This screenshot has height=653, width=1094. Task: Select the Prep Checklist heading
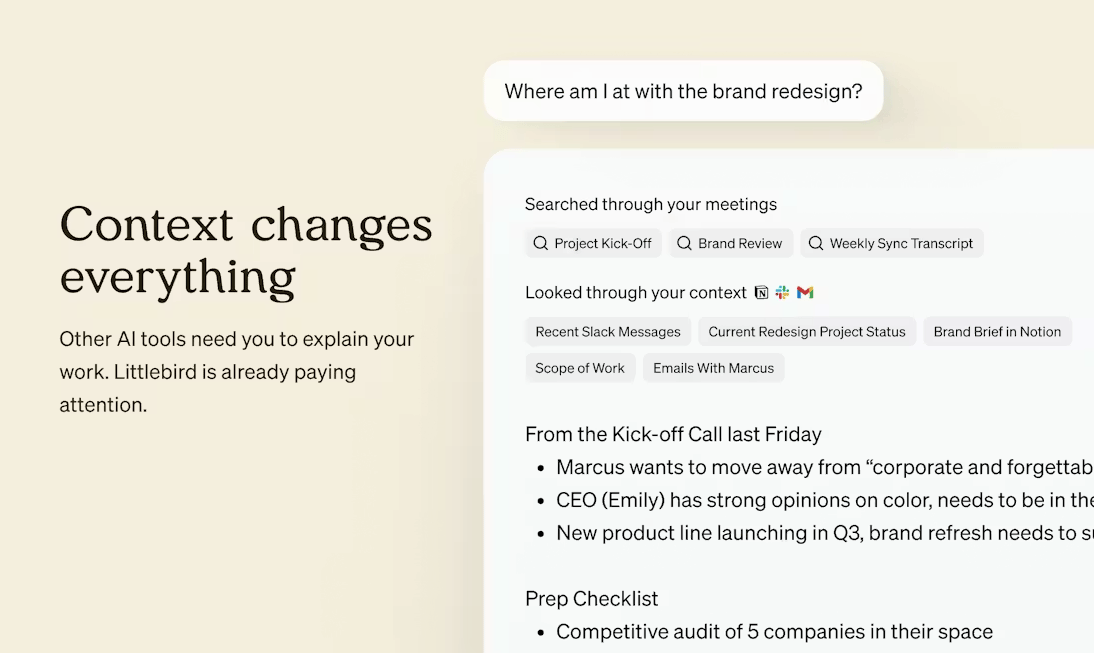click(x=592, y=599)
